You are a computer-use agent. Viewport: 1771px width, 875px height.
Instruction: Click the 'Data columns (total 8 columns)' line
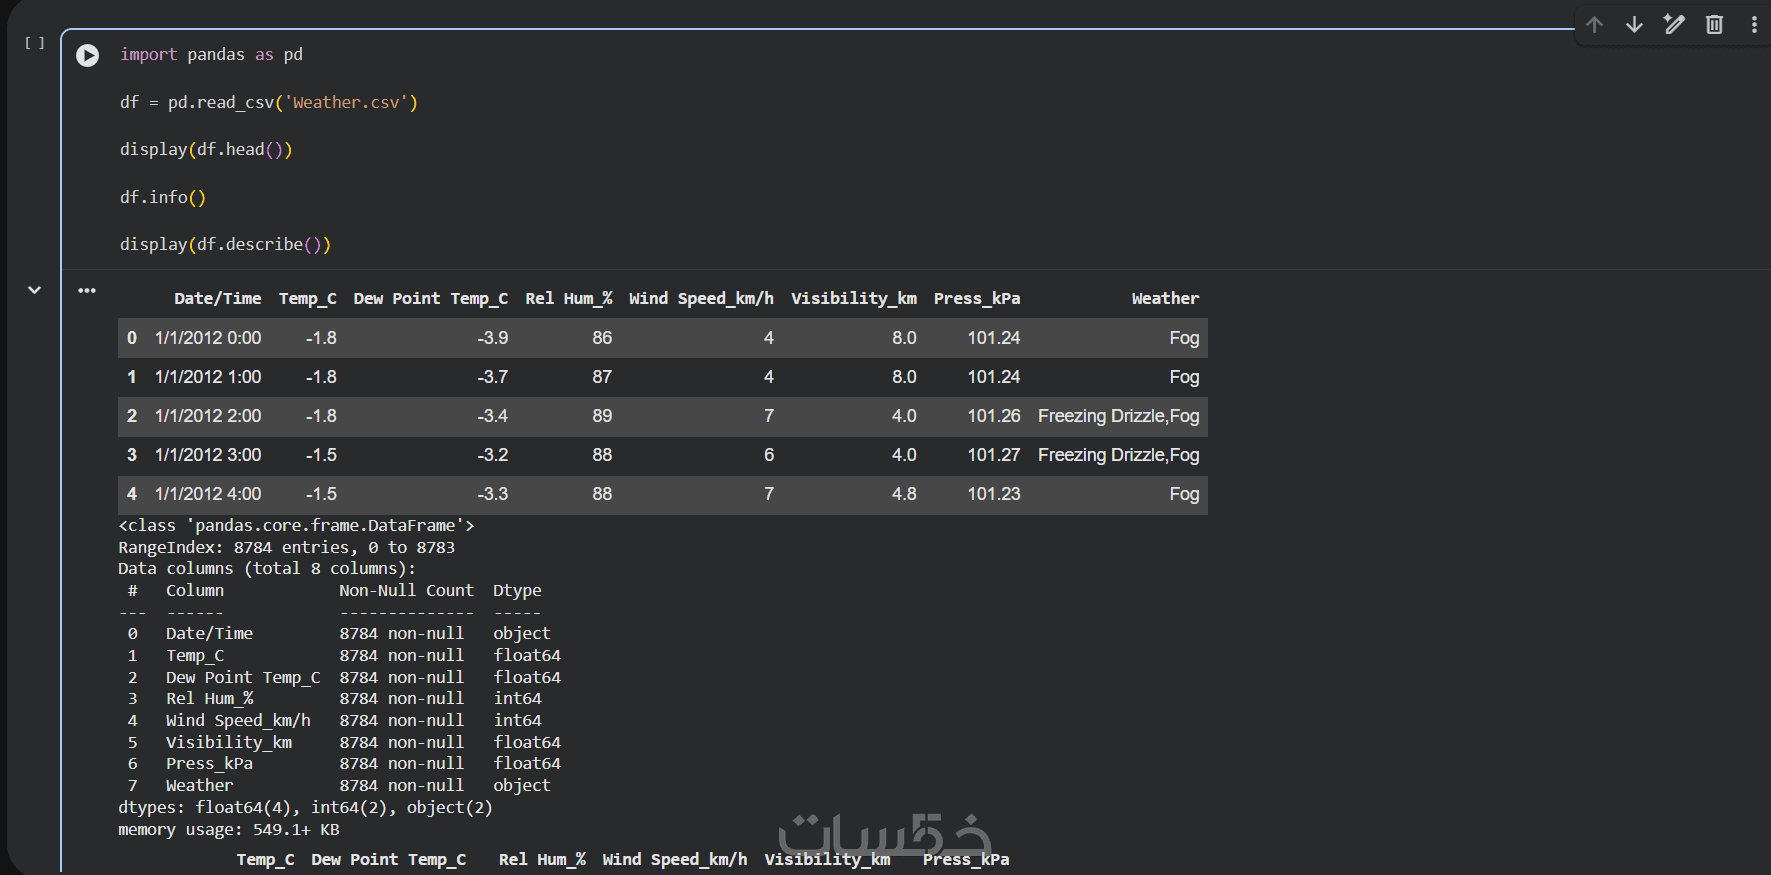tap(267, 569)
